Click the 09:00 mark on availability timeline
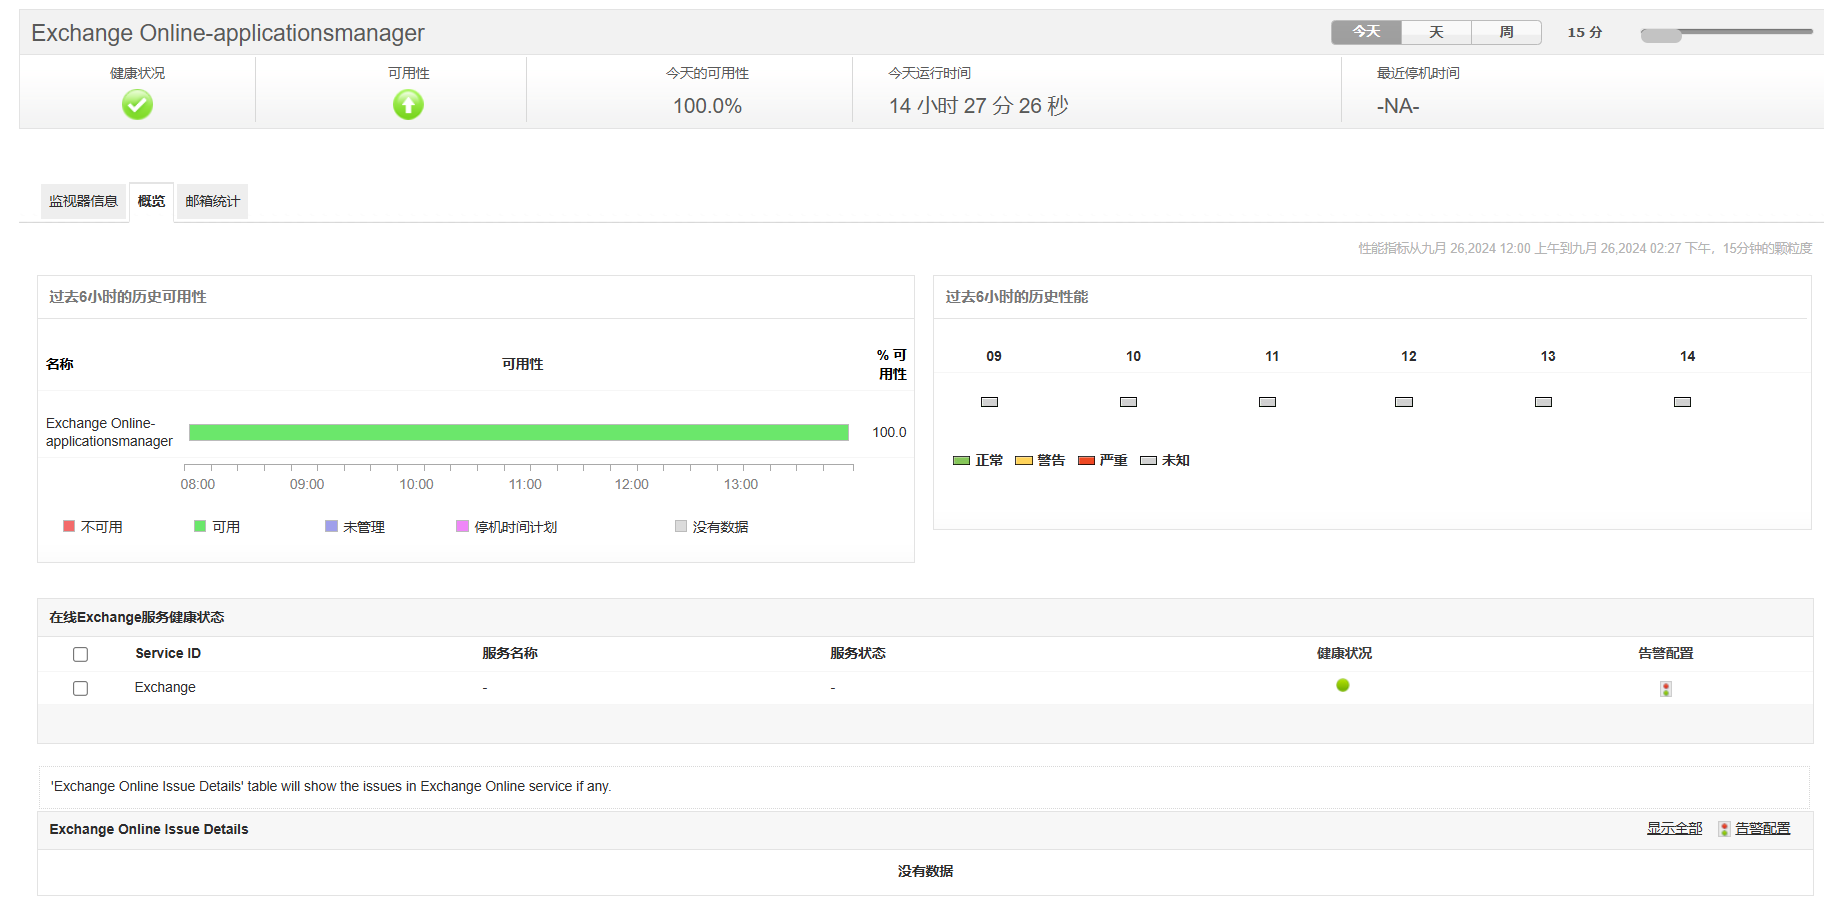This screenshot has height=910, width=1824. pyautogui.click(x=307, y=484)
